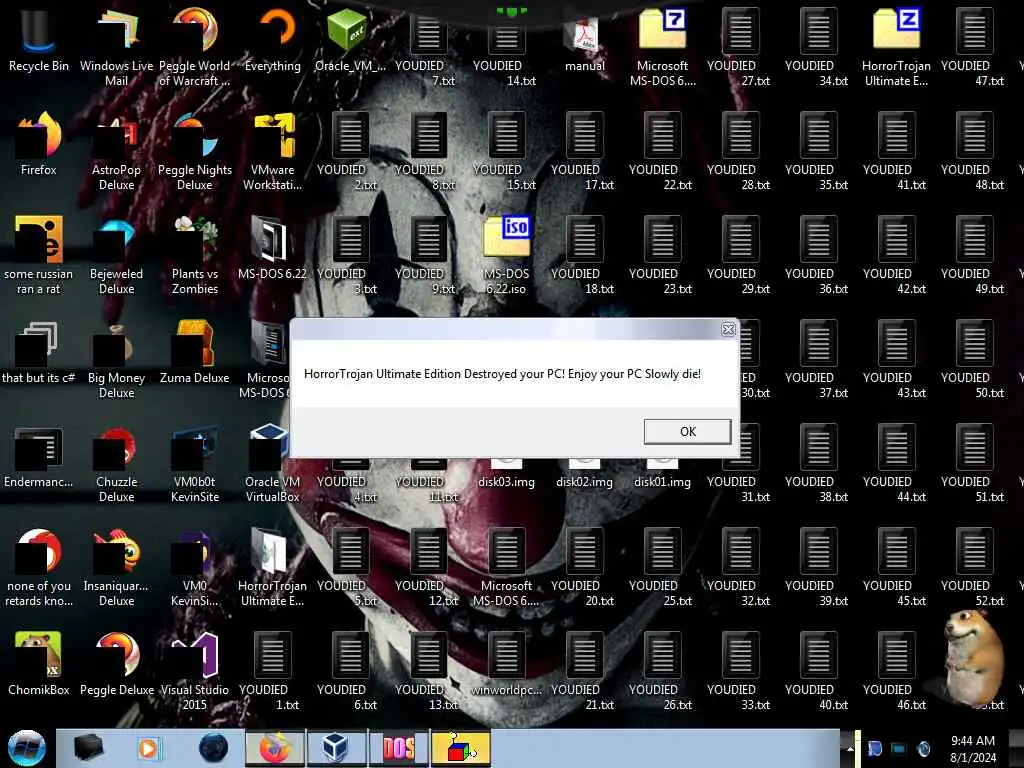This screenshot has width=1024, height=768.
Task: Select the Windows Live Mail desktop icon
Action: point(116,48)
